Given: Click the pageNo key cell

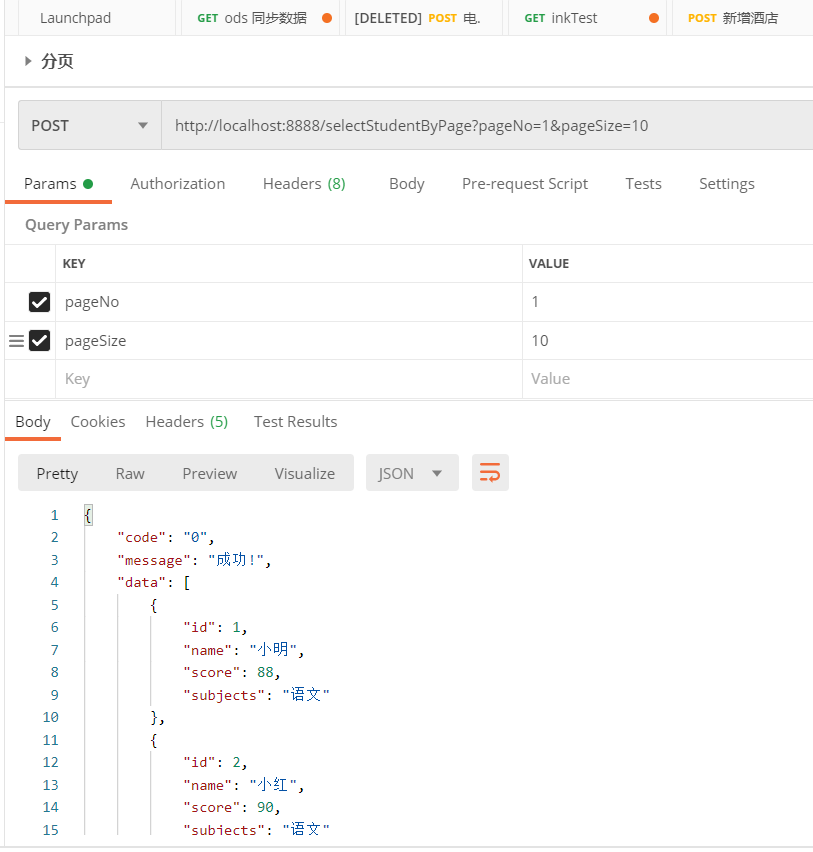Looking at the screenshot, I should tap(289, 302).
